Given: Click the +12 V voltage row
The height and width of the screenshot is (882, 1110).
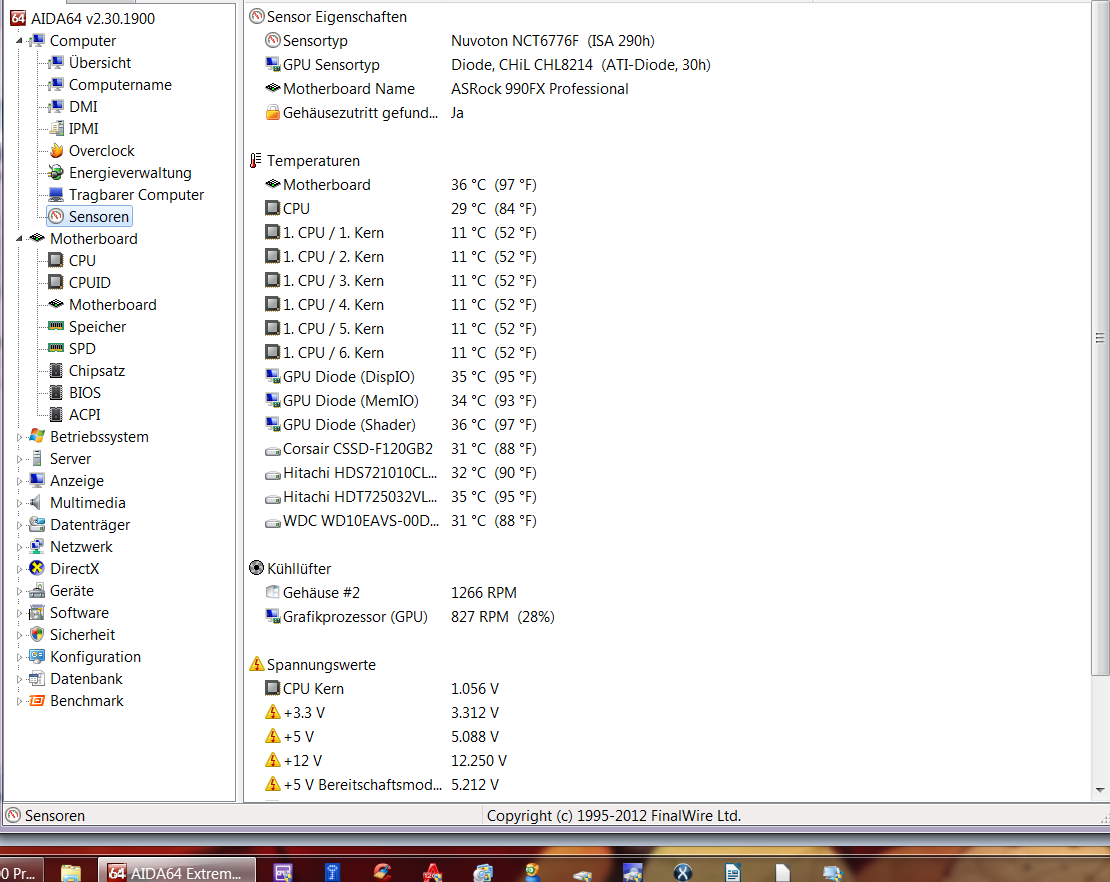Looking at the screenshot, I should point(386,760).
